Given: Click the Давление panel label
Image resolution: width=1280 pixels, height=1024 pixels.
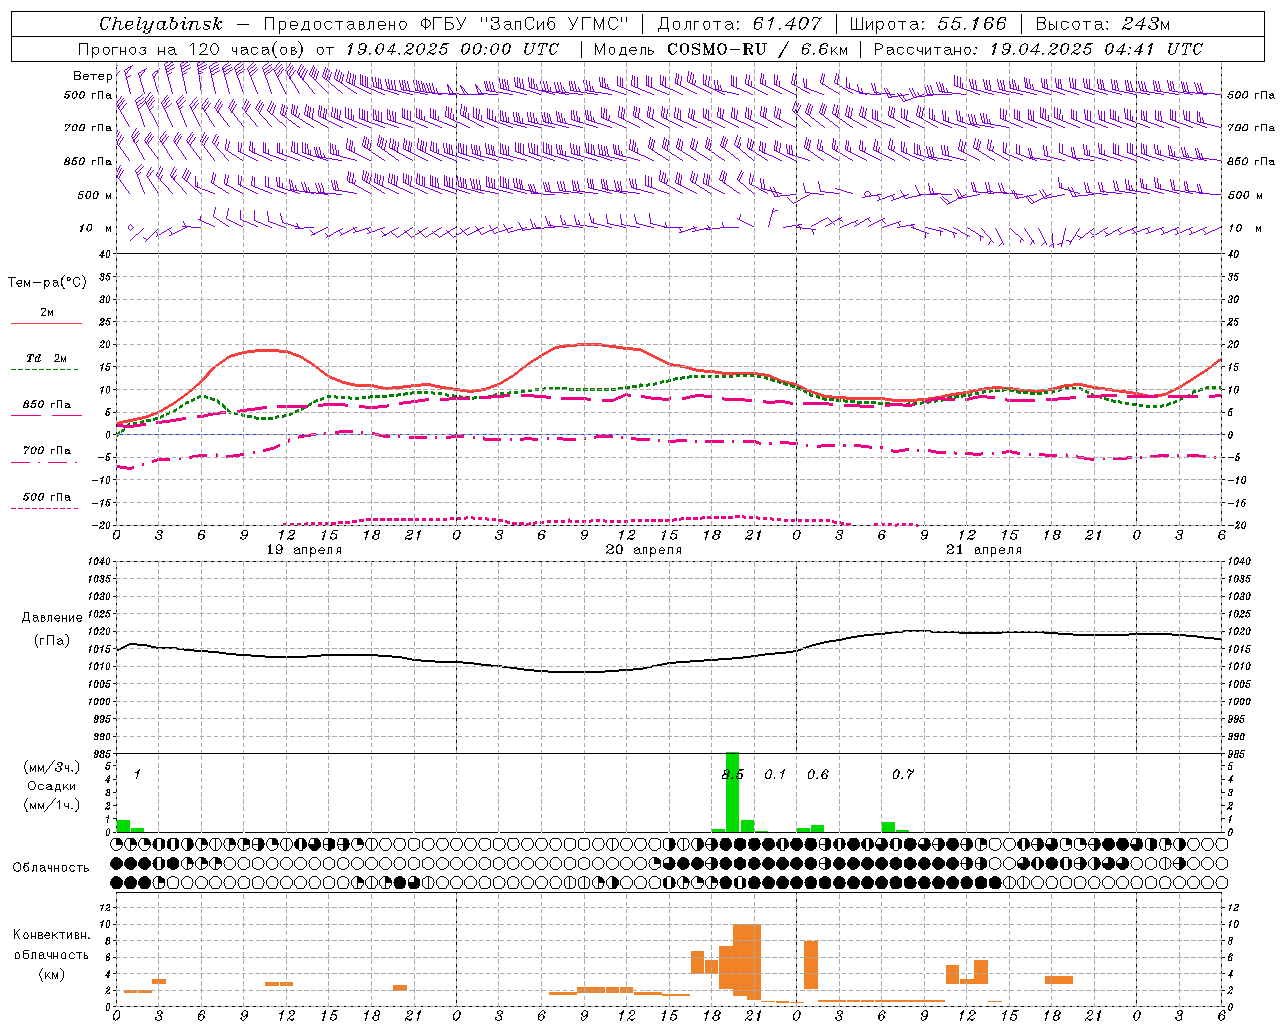Looking at the screenshot, I should [52, 618].
